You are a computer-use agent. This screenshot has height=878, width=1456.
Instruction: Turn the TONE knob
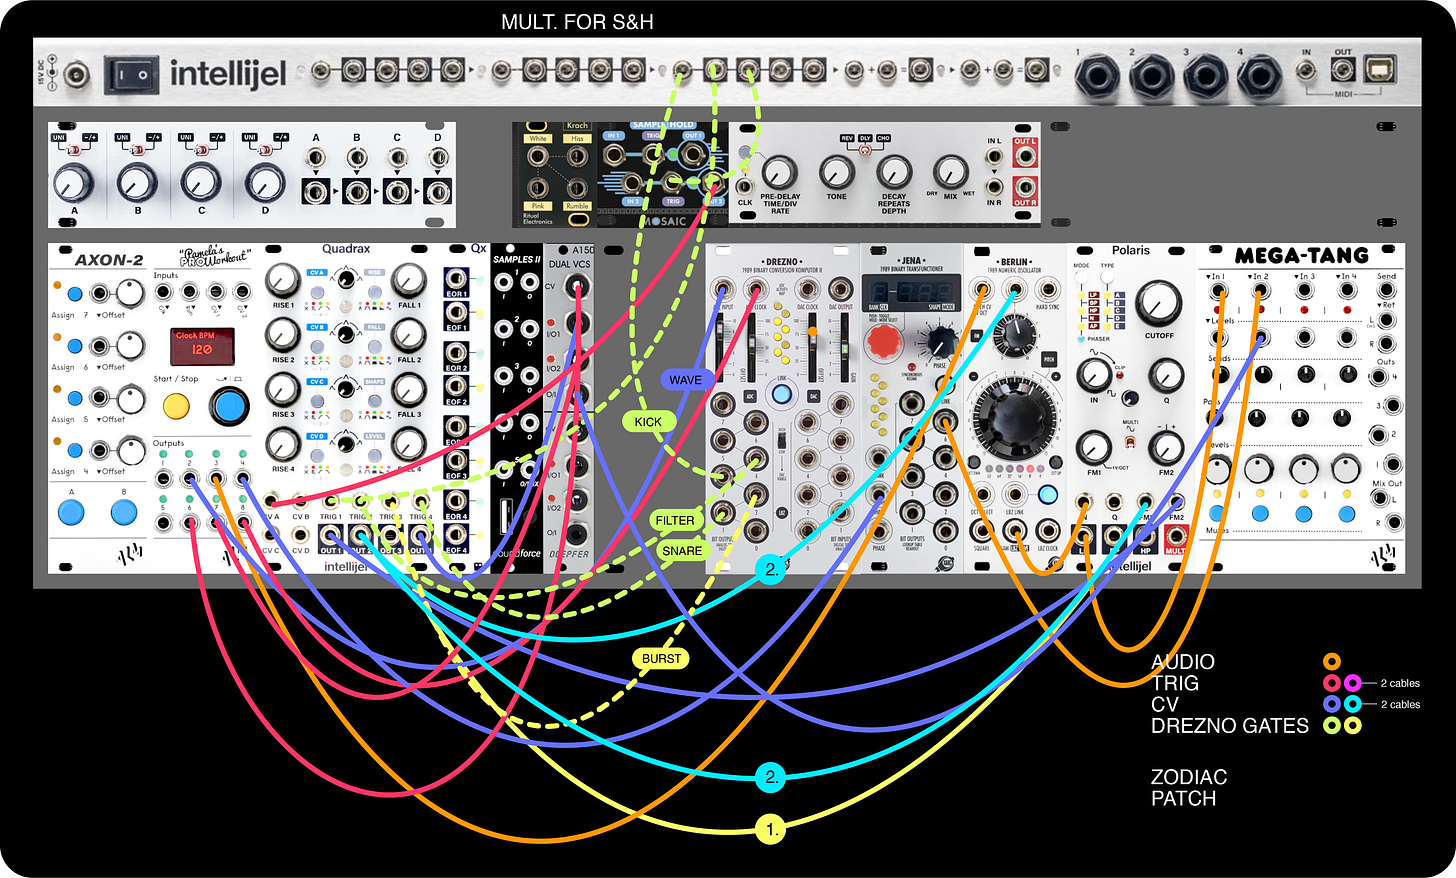[x=836, y=174]
